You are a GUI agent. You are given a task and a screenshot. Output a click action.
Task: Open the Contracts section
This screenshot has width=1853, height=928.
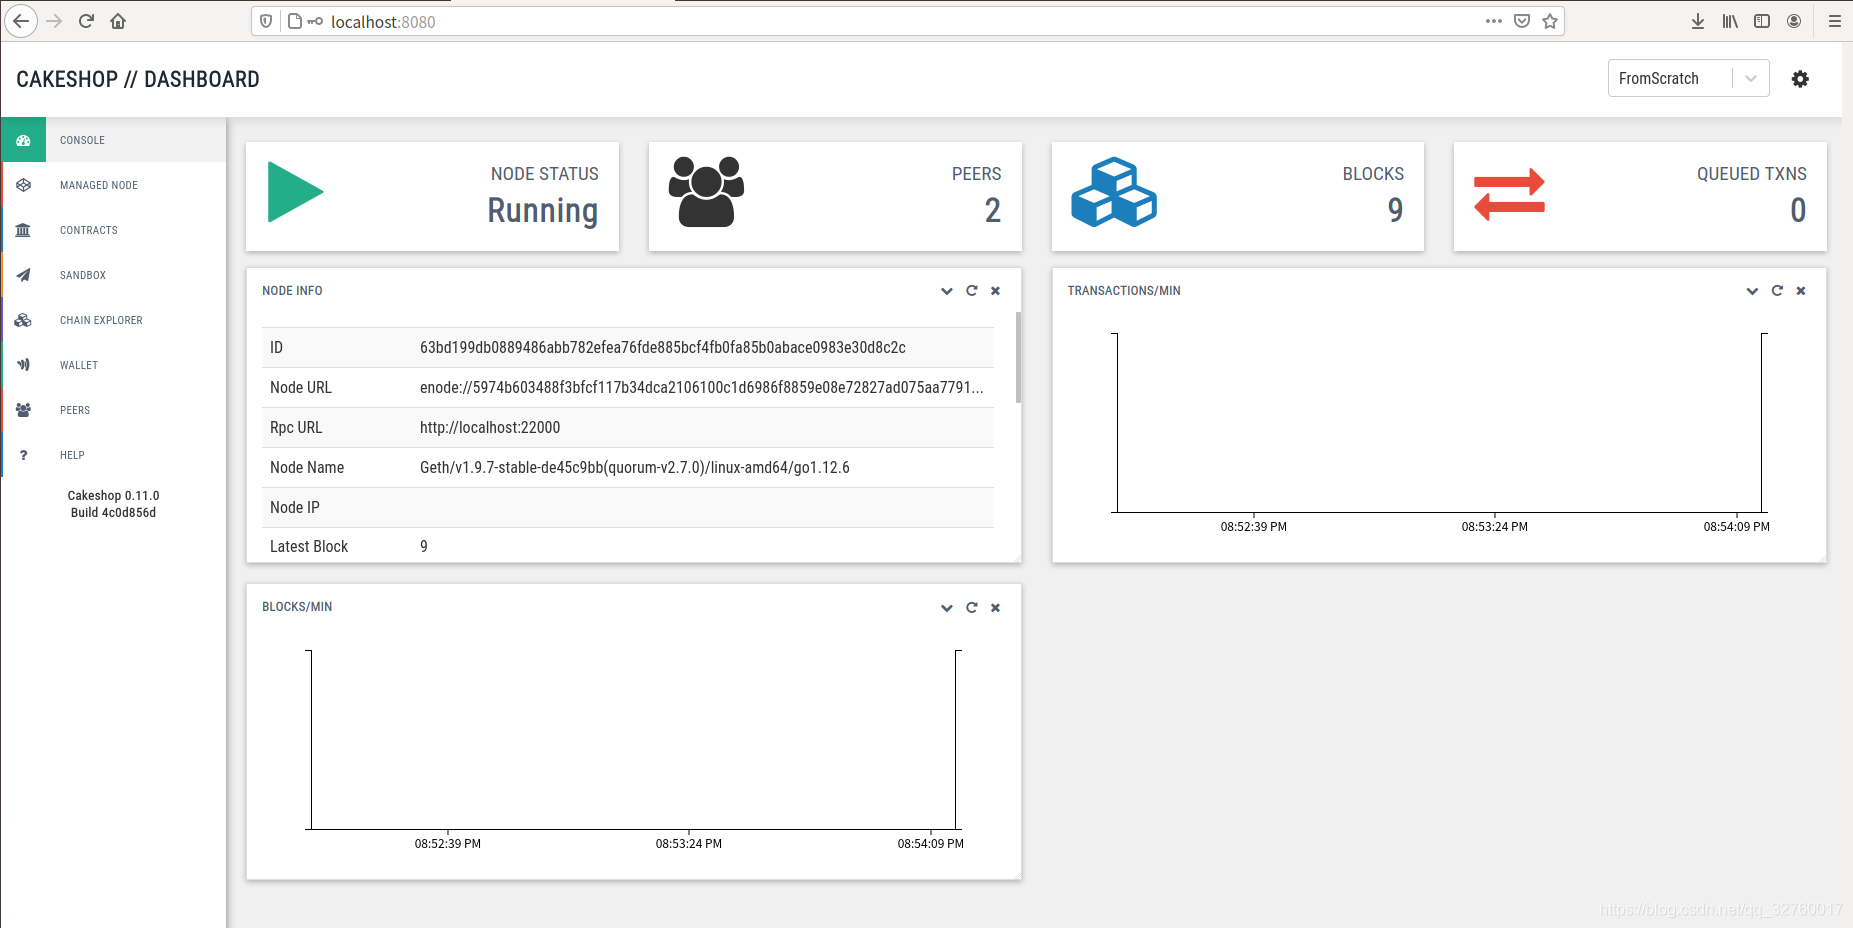[88, 230]
